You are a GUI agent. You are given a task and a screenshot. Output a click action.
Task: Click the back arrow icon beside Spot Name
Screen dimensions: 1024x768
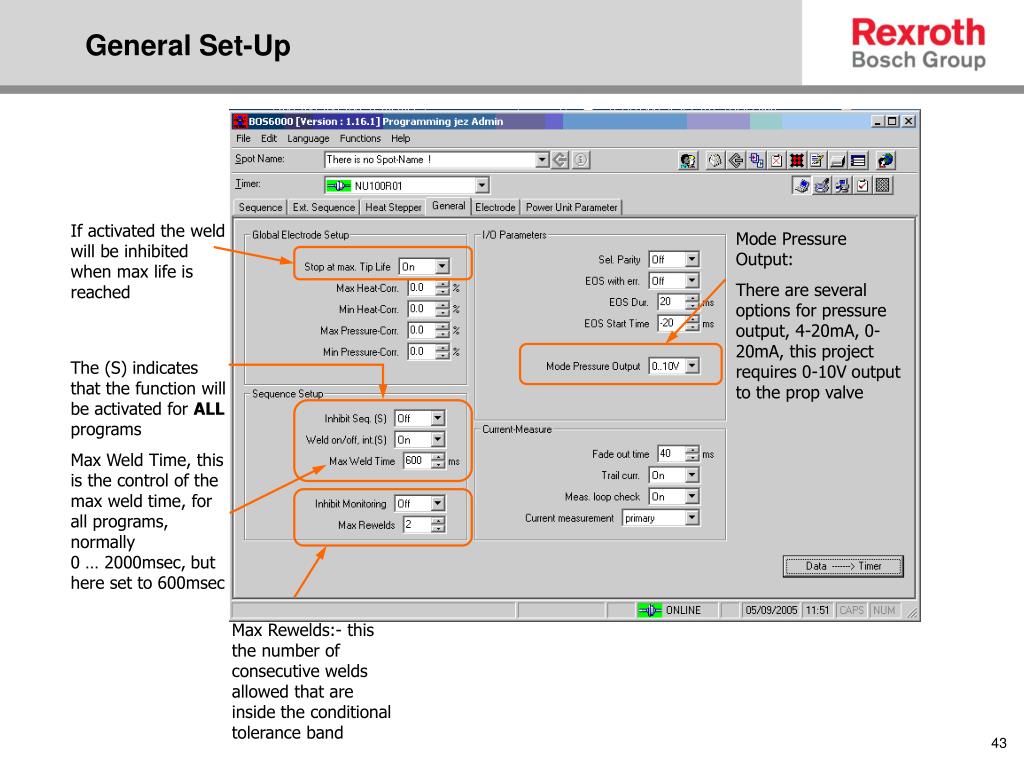coord(560,160)
